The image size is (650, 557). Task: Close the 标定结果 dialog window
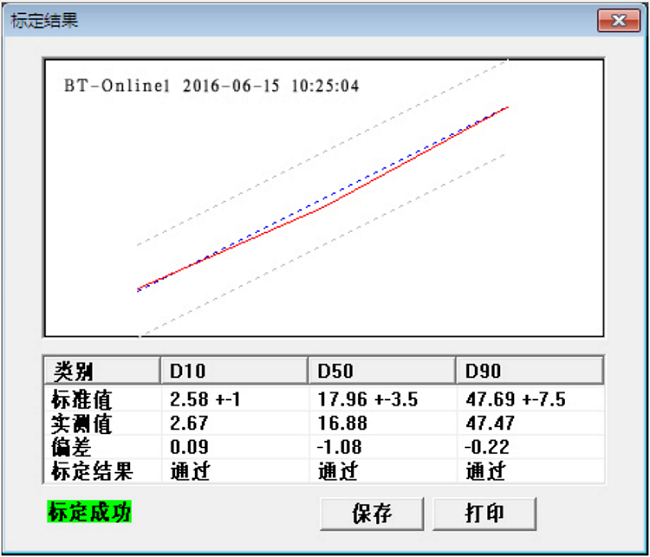click(x=618, y=20)
